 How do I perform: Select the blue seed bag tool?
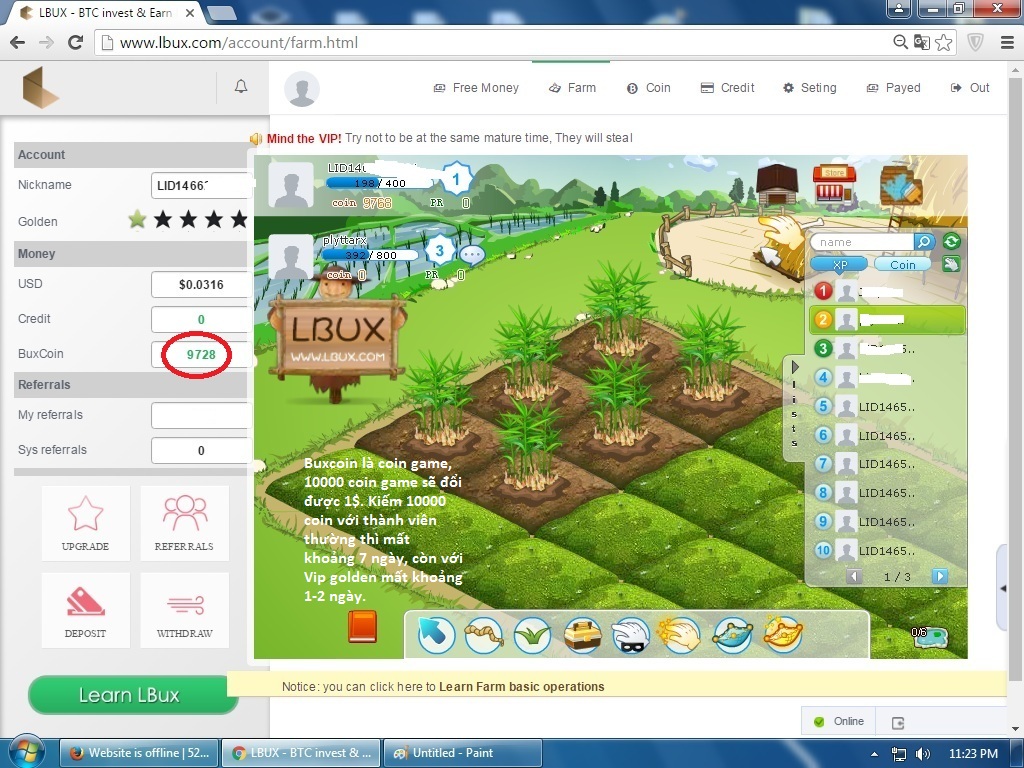click(732, 634)
